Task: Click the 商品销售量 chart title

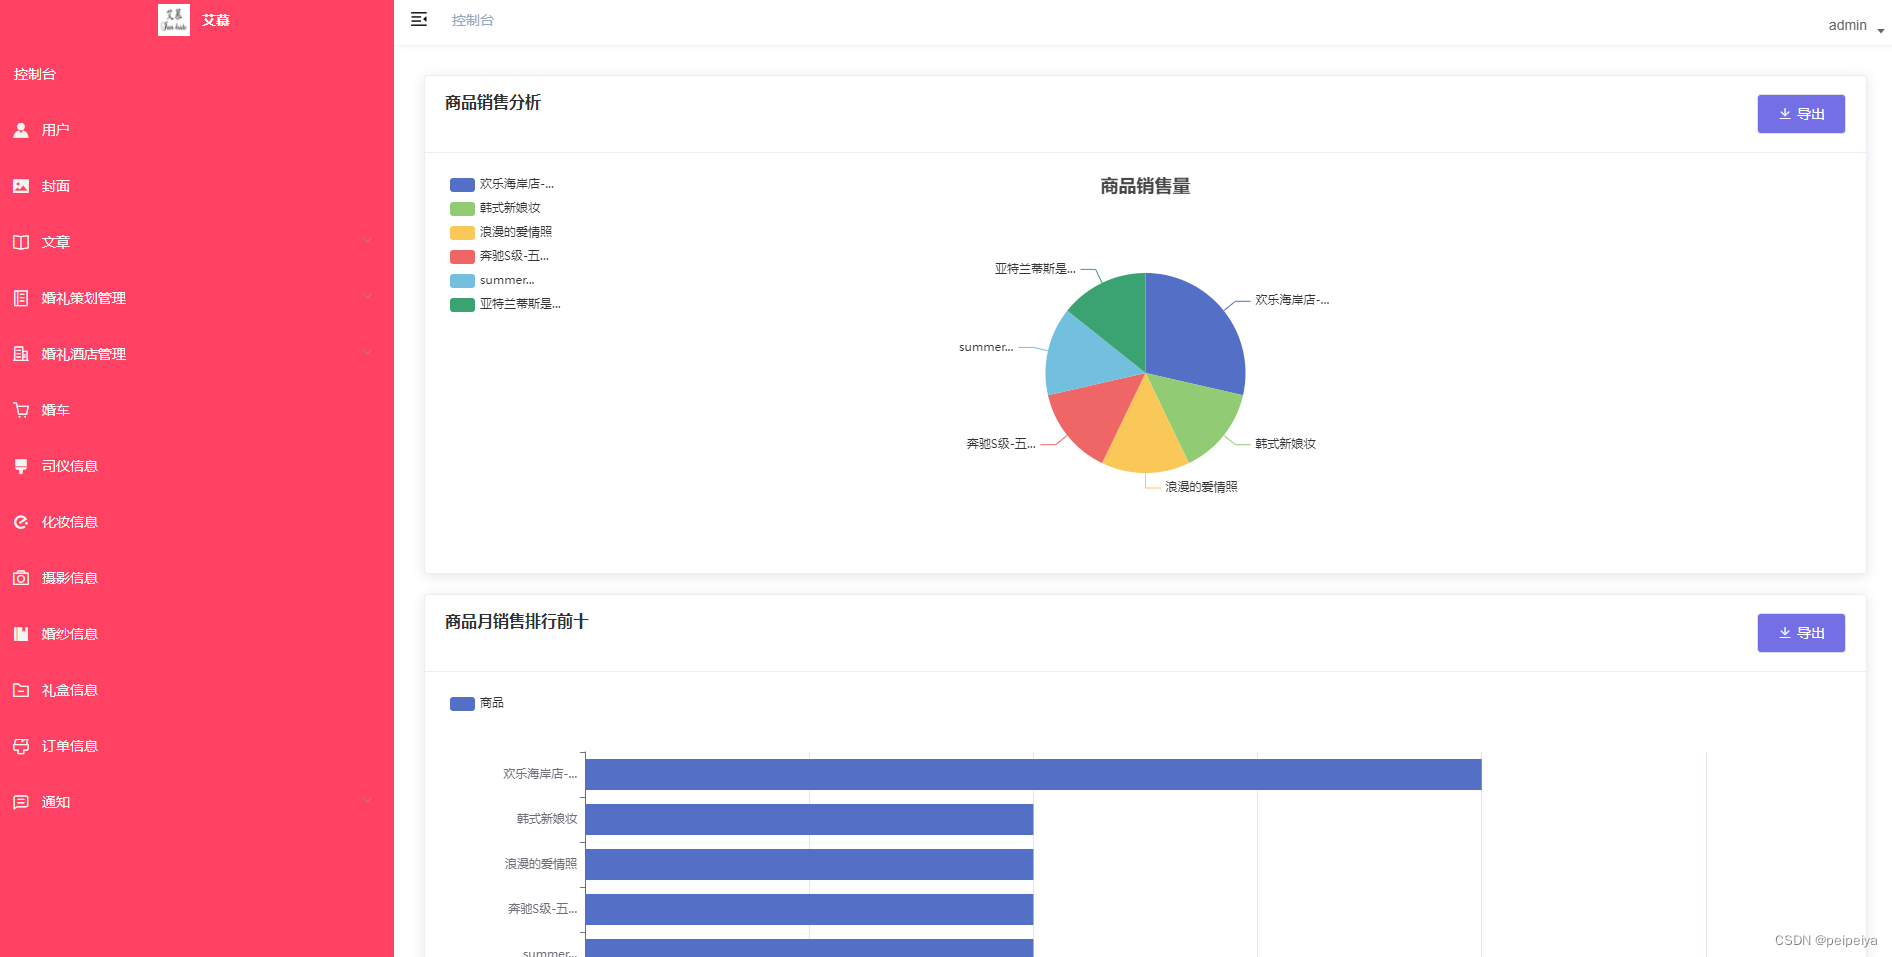Action: coord(1145,186)
